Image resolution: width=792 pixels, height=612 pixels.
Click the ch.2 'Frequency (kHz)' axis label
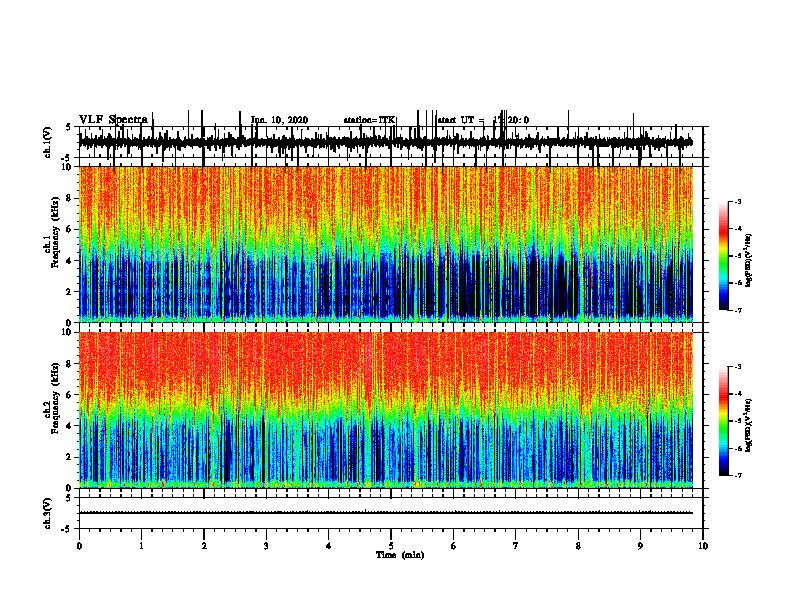[x=55, y=398]
